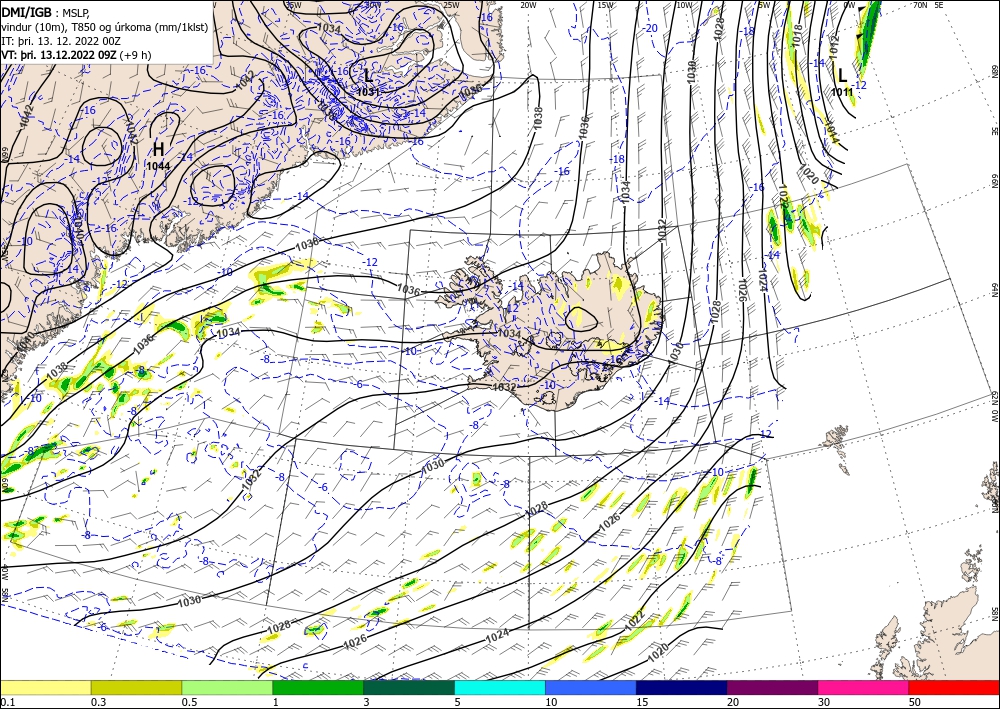This screenshot has height=709, width=1000.
Task: Click the '1031' low-pressure value
Action: 369,92
